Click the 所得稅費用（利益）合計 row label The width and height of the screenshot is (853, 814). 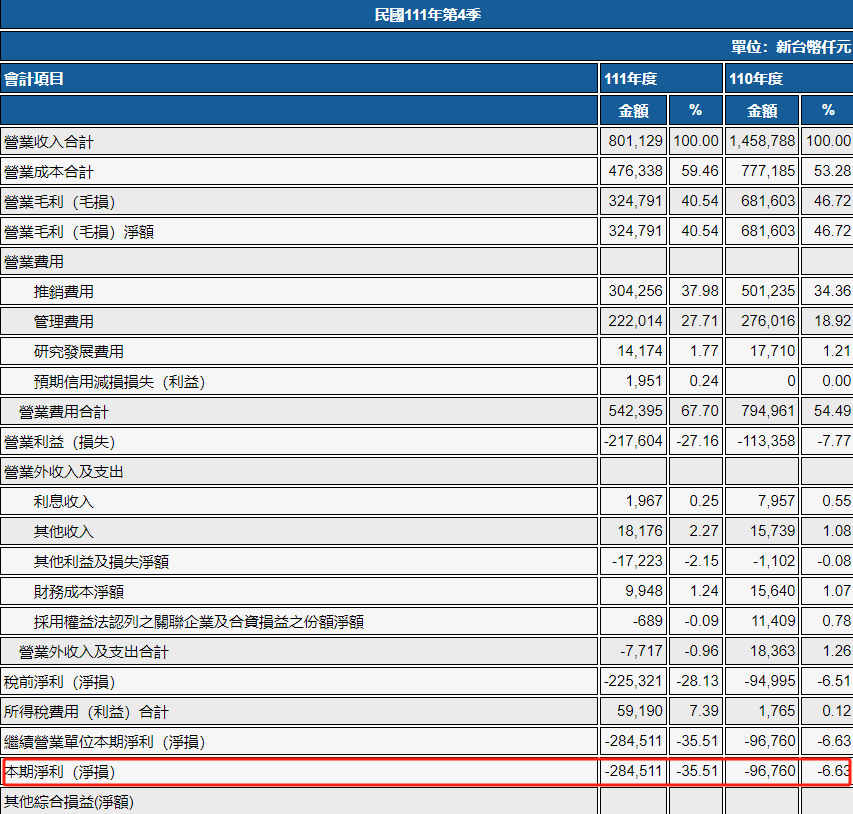point(86,712)
